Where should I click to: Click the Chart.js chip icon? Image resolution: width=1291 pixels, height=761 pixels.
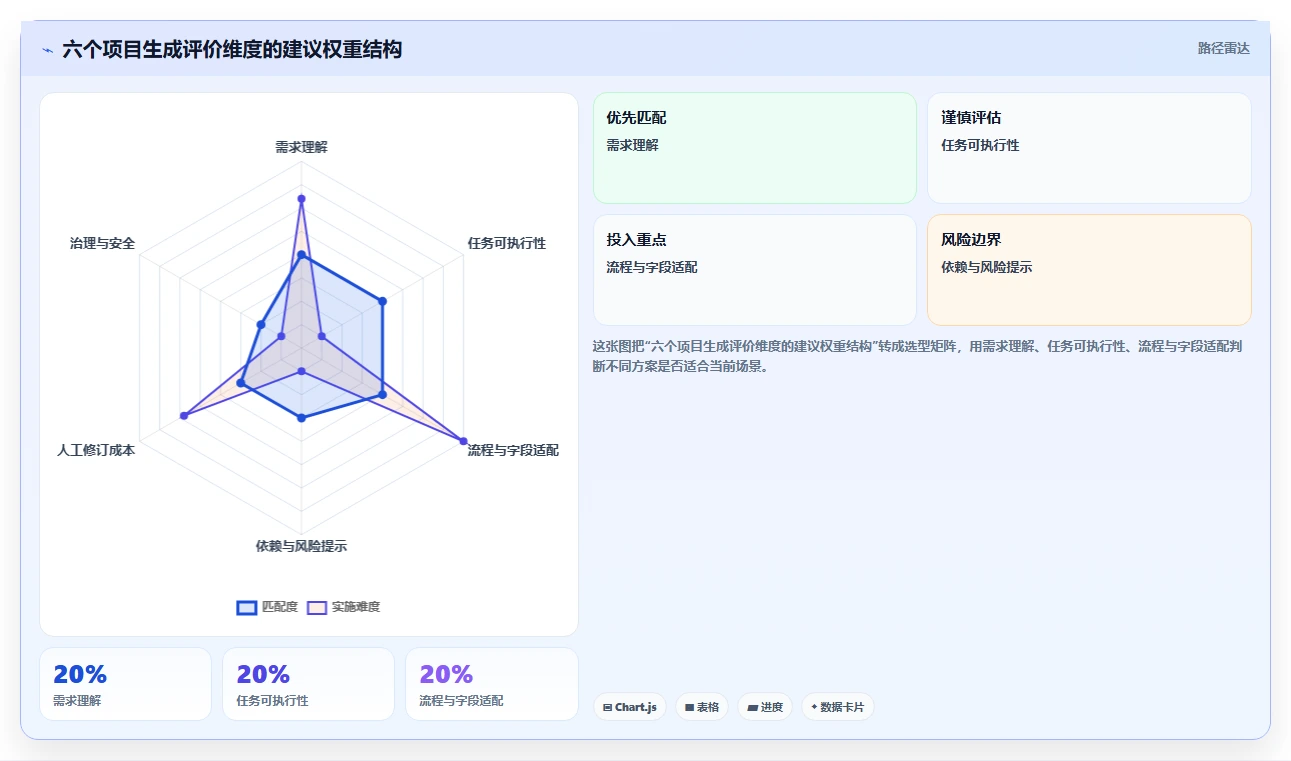[x=607, y=707]
